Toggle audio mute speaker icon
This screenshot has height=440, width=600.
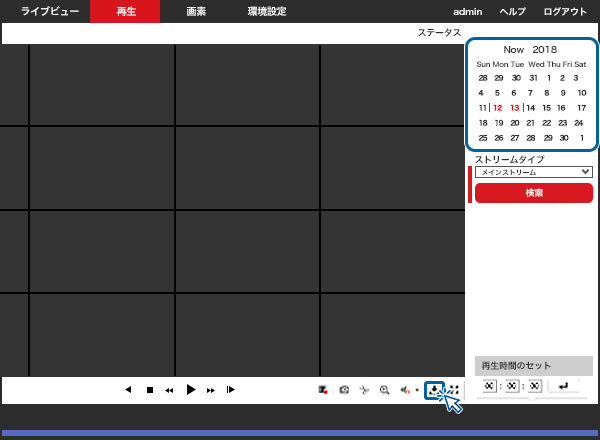pyautogui.click(x=406, y=390)
